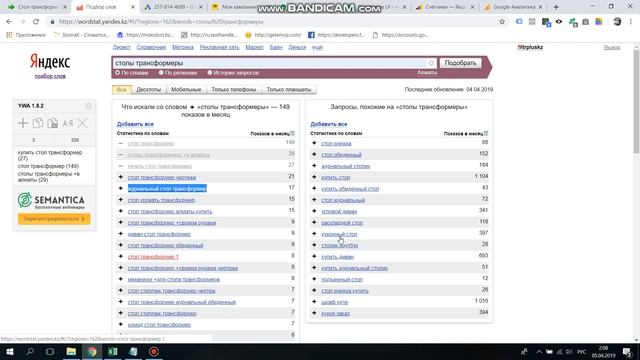Expand the 'ещё' services menu
The image size is (640, 360).
pyautogui.click(x=317, y=47)
